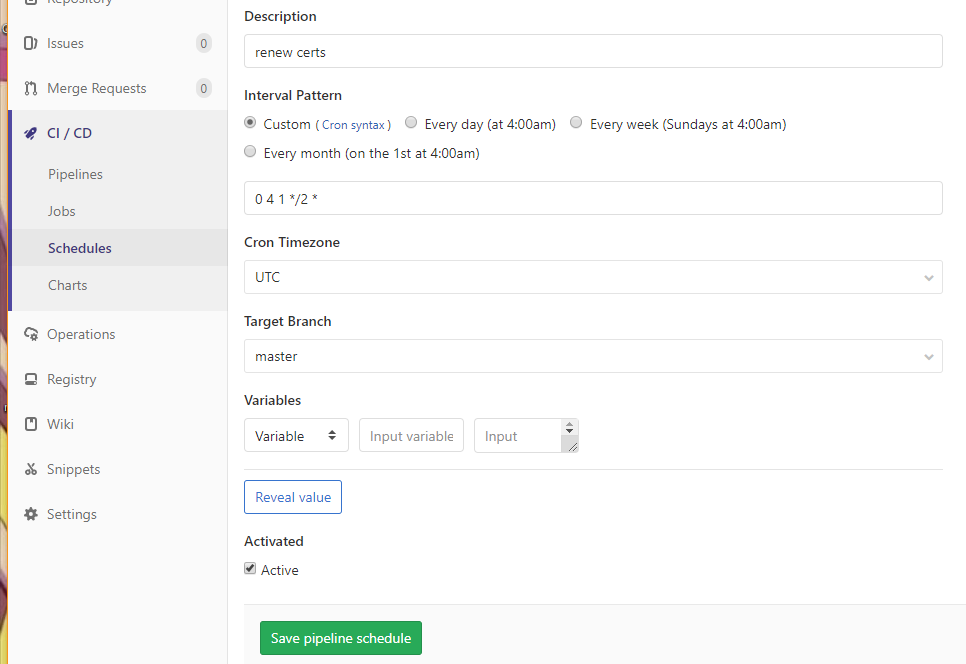966x664 pixels.
Task: Click the value textarea resize handle
Action: pos(572,447)
